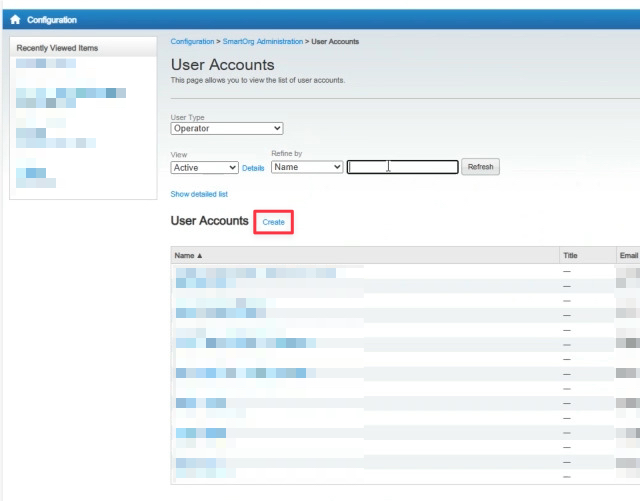
Task: Go to the SmartOrg Administration breadcrumb
Action: [x=260, y=42]
